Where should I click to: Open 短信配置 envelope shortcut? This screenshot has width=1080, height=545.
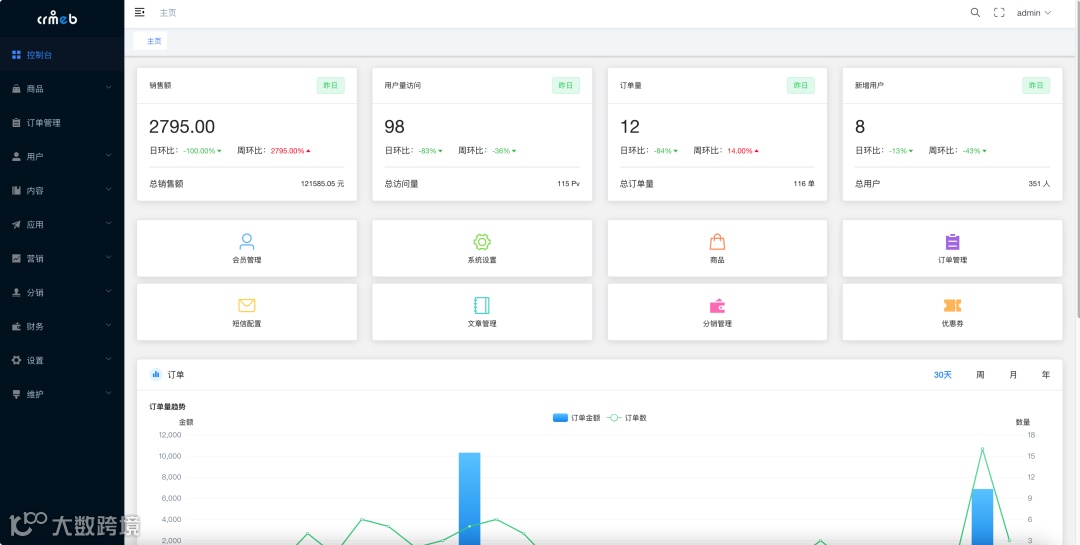247,312
